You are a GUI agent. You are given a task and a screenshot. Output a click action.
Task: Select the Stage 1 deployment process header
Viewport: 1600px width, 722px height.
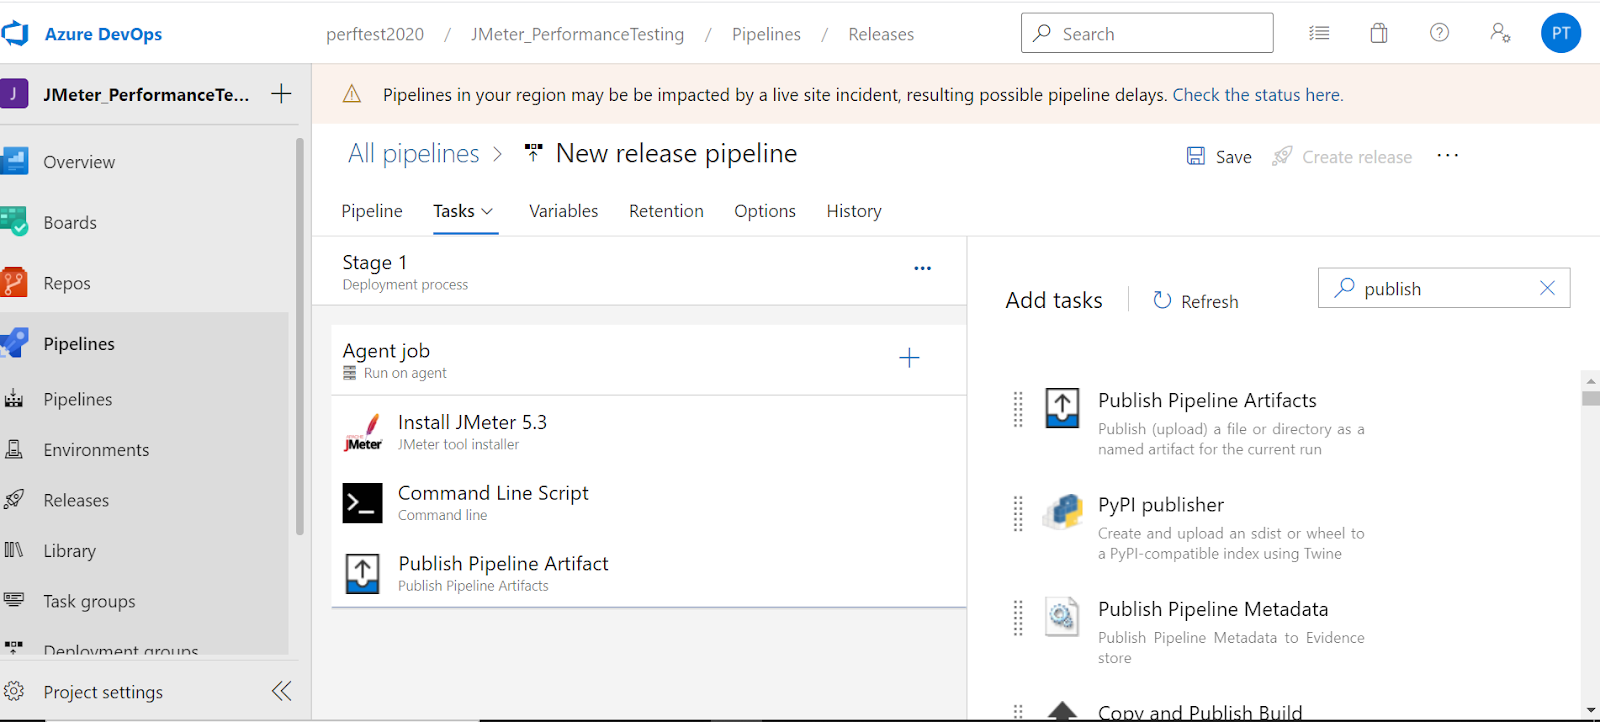tap(640, 271)
